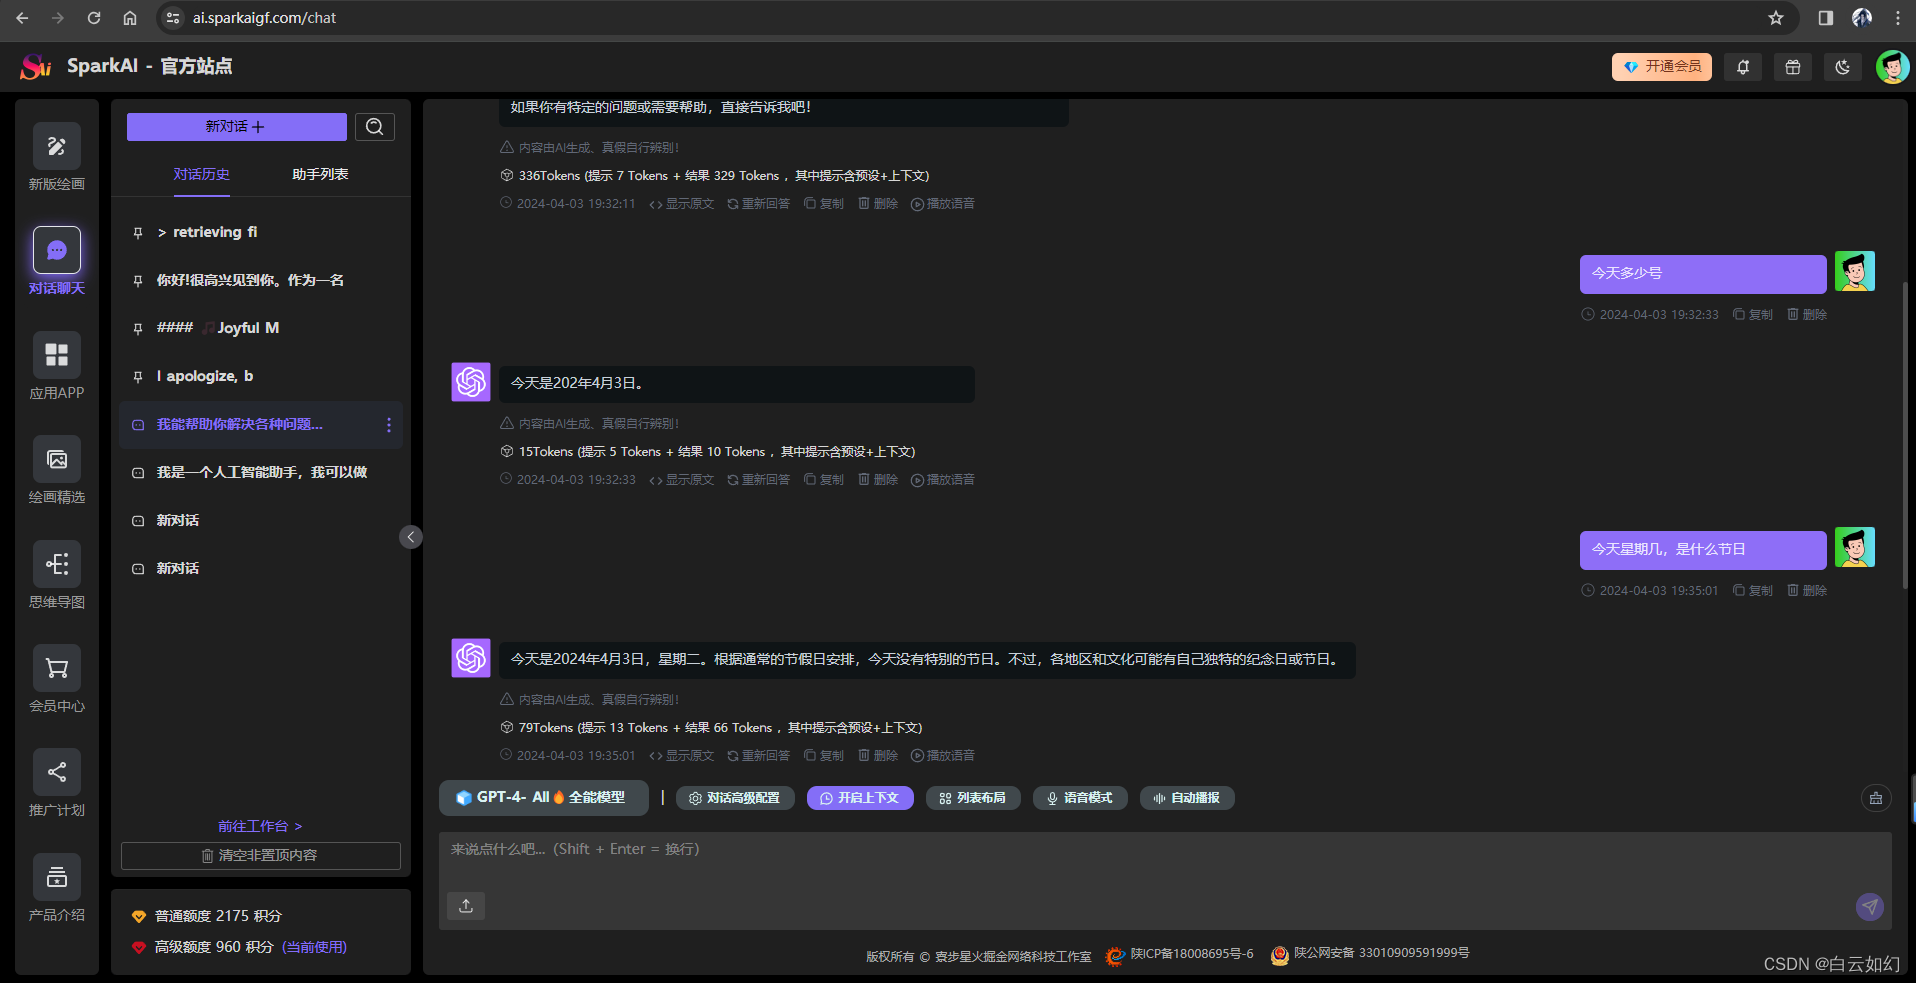Toggle the context switch (开启上下文)
1916x983 pixels.
point(860,798)
